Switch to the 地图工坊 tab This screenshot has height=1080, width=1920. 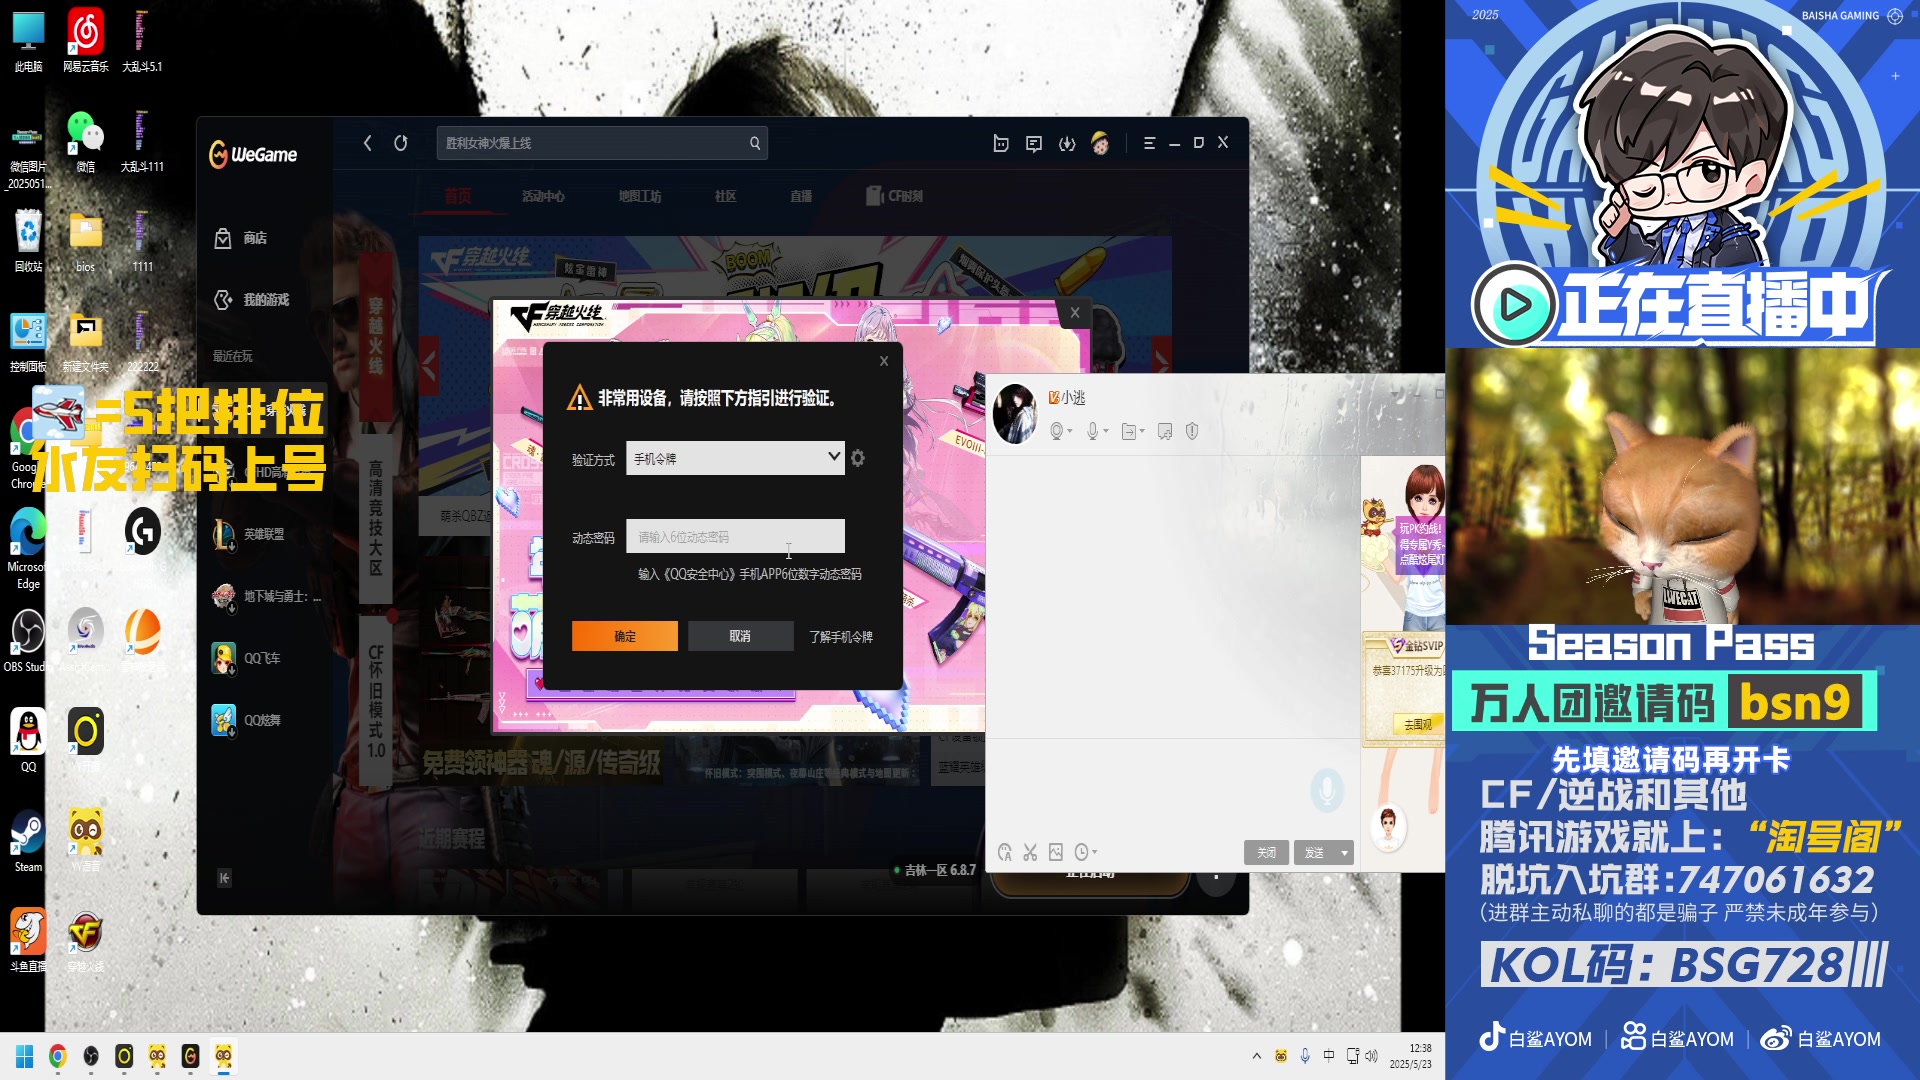click(x=640, y=196)
